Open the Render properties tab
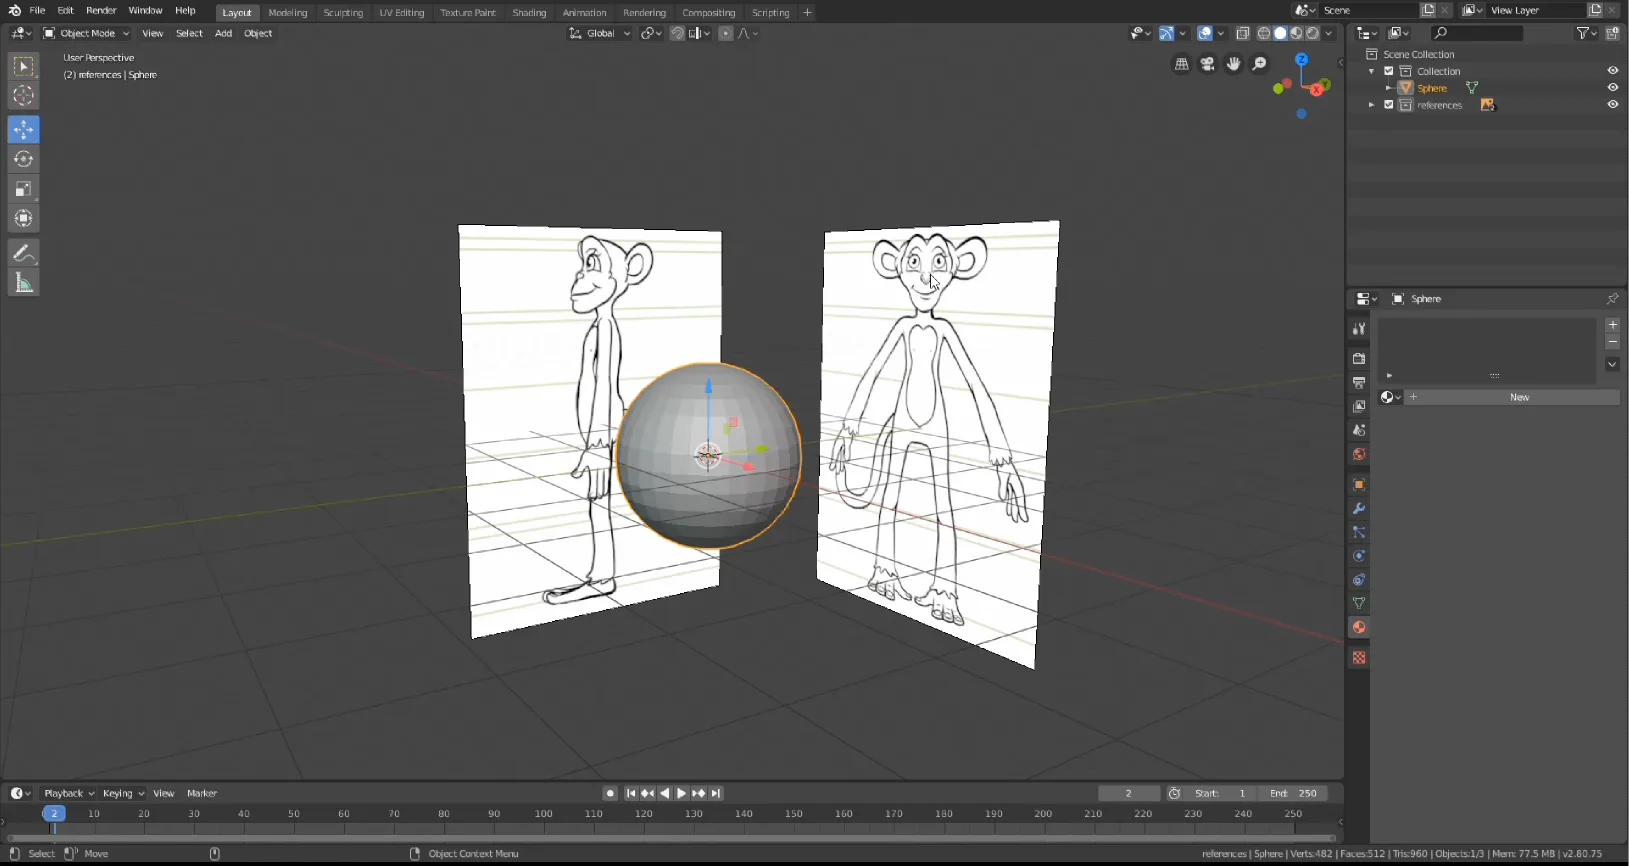 (1359, 358)
